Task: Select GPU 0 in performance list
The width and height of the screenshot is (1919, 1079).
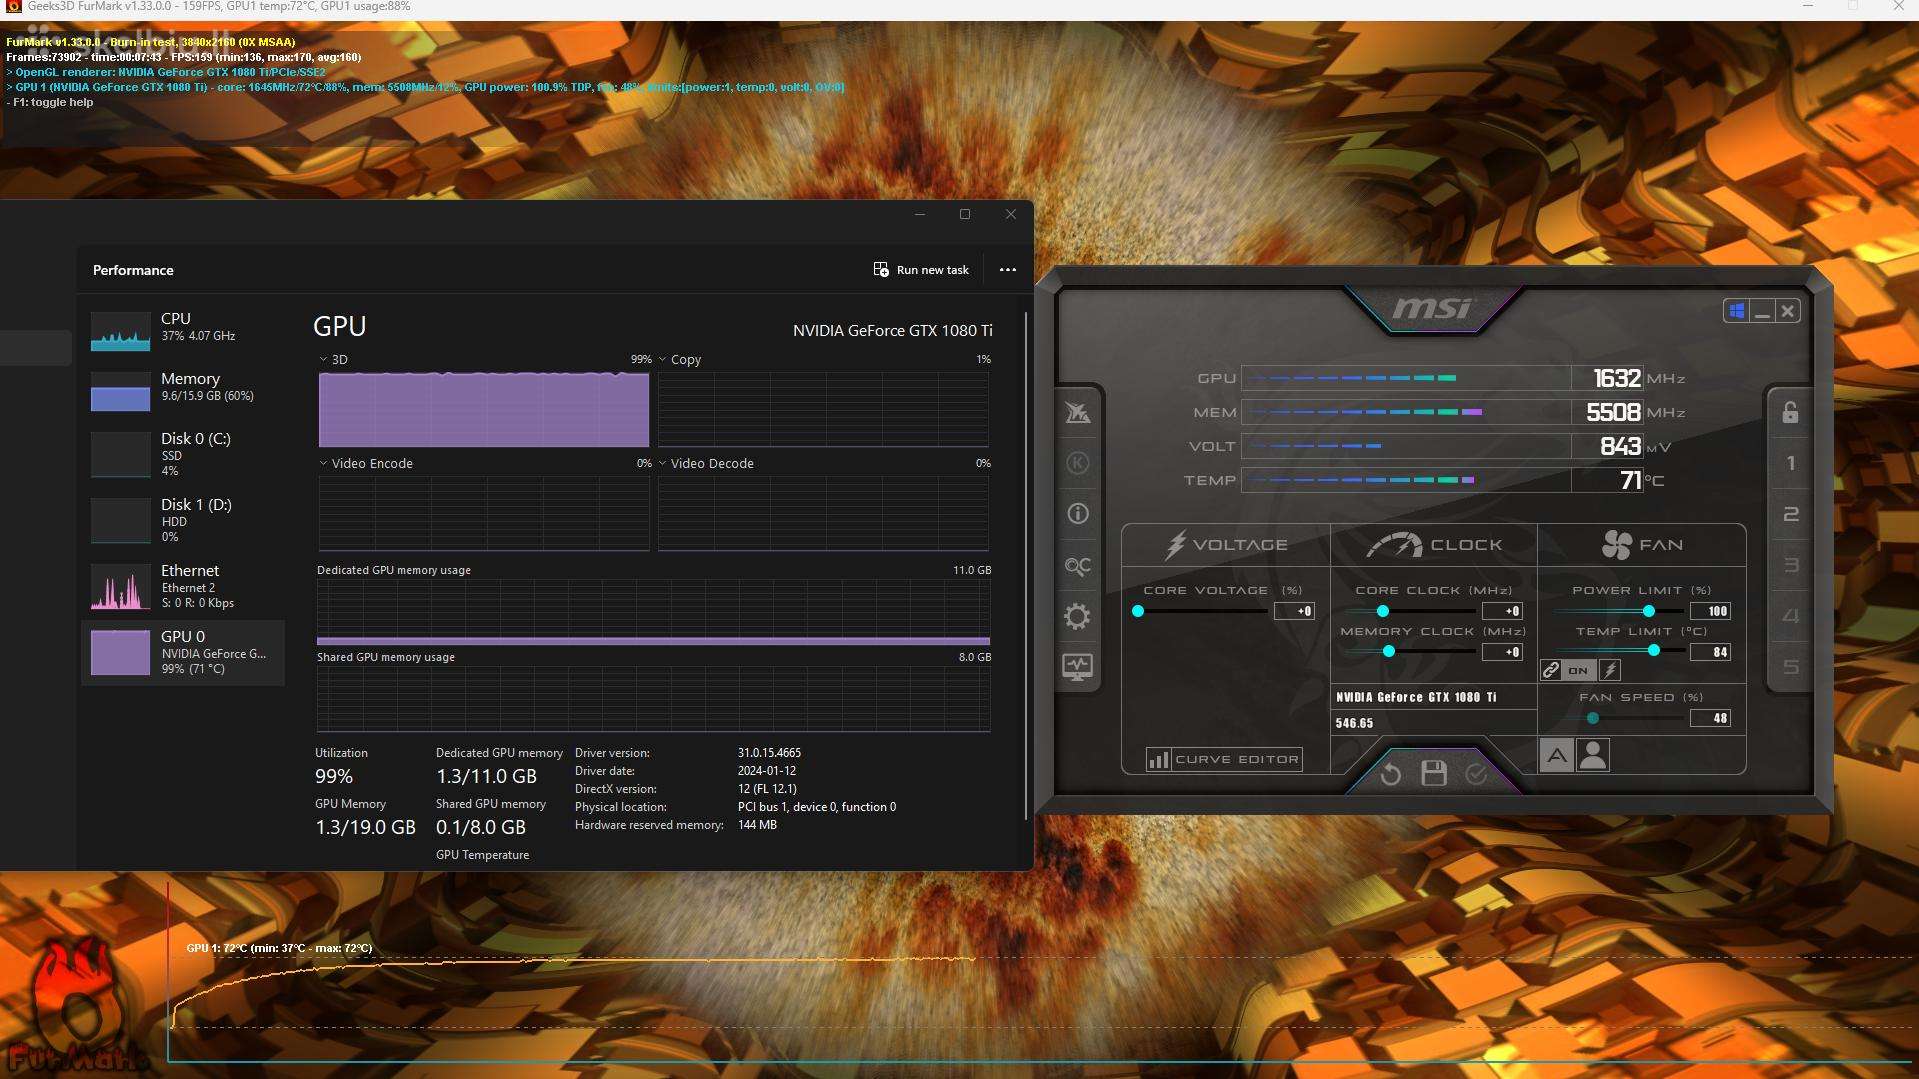Action: tap(183, 652)
